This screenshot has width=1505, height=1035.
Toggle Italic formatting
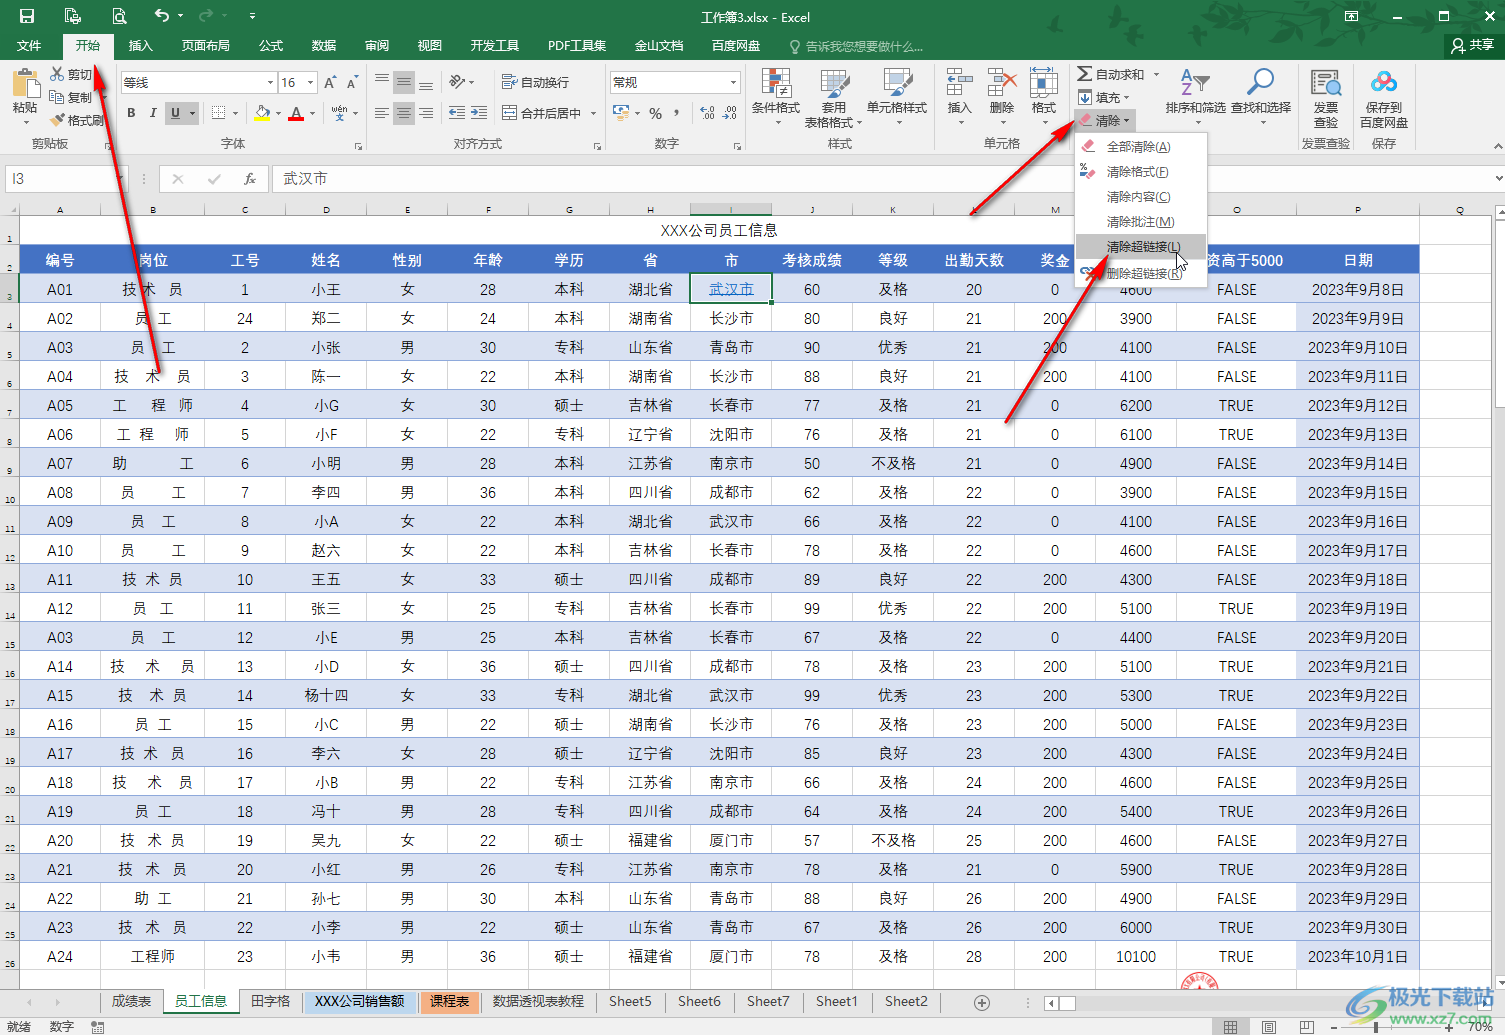[x=153, y=113]
